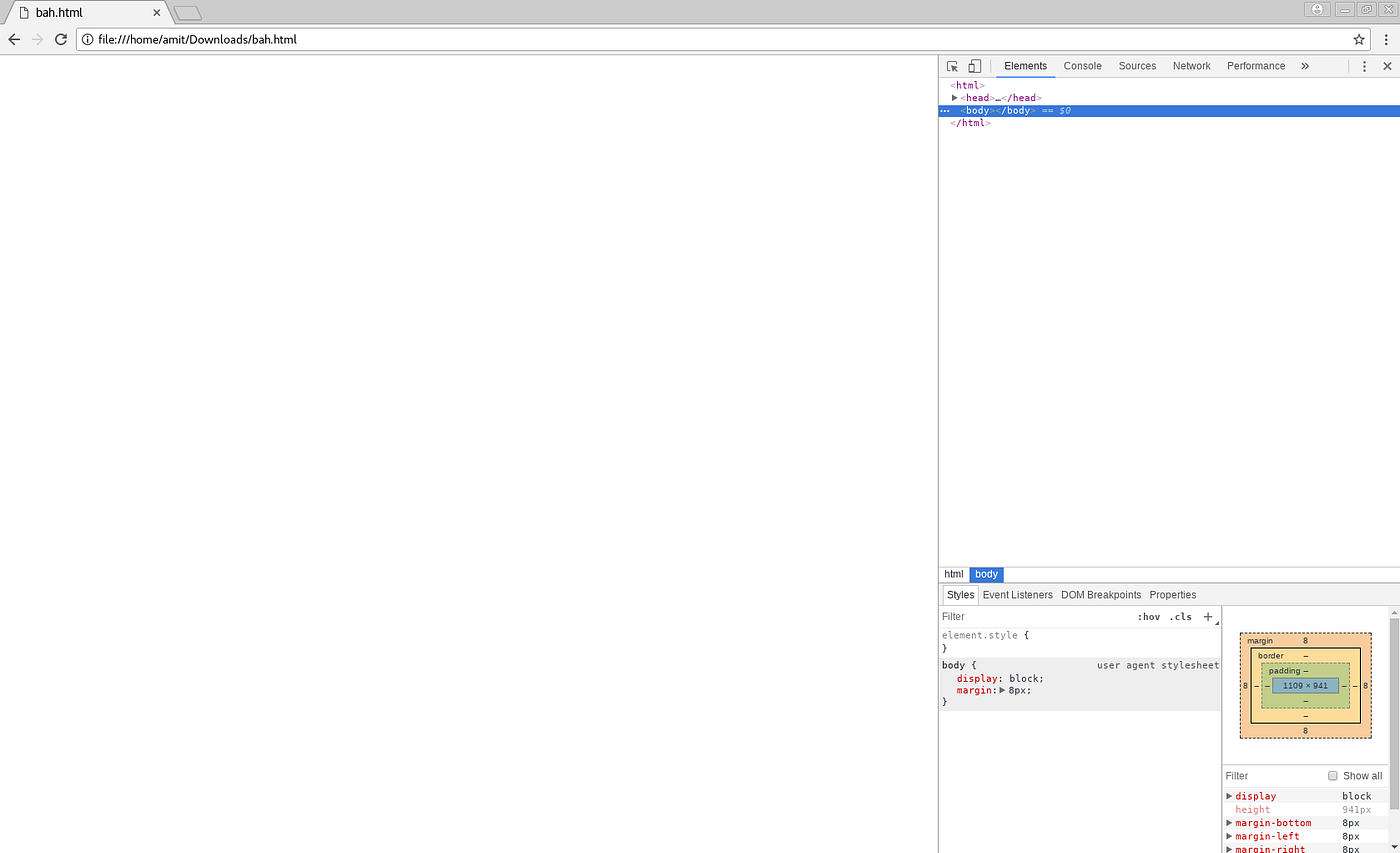Viewport: 1400px width, 853px height.
Task: Switch to the Console panel
Action: [x=1082, y=66]
